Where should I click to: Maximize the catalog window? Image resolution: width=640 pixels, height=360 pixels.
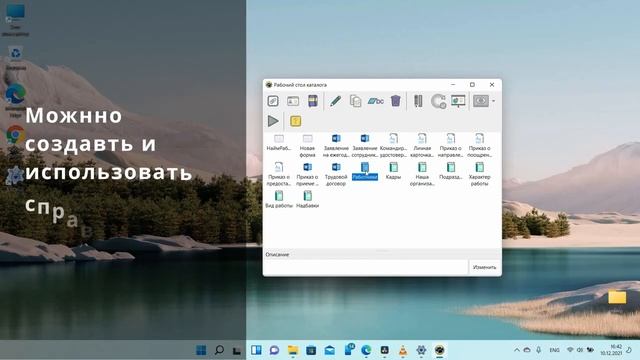tap(472, 84)
